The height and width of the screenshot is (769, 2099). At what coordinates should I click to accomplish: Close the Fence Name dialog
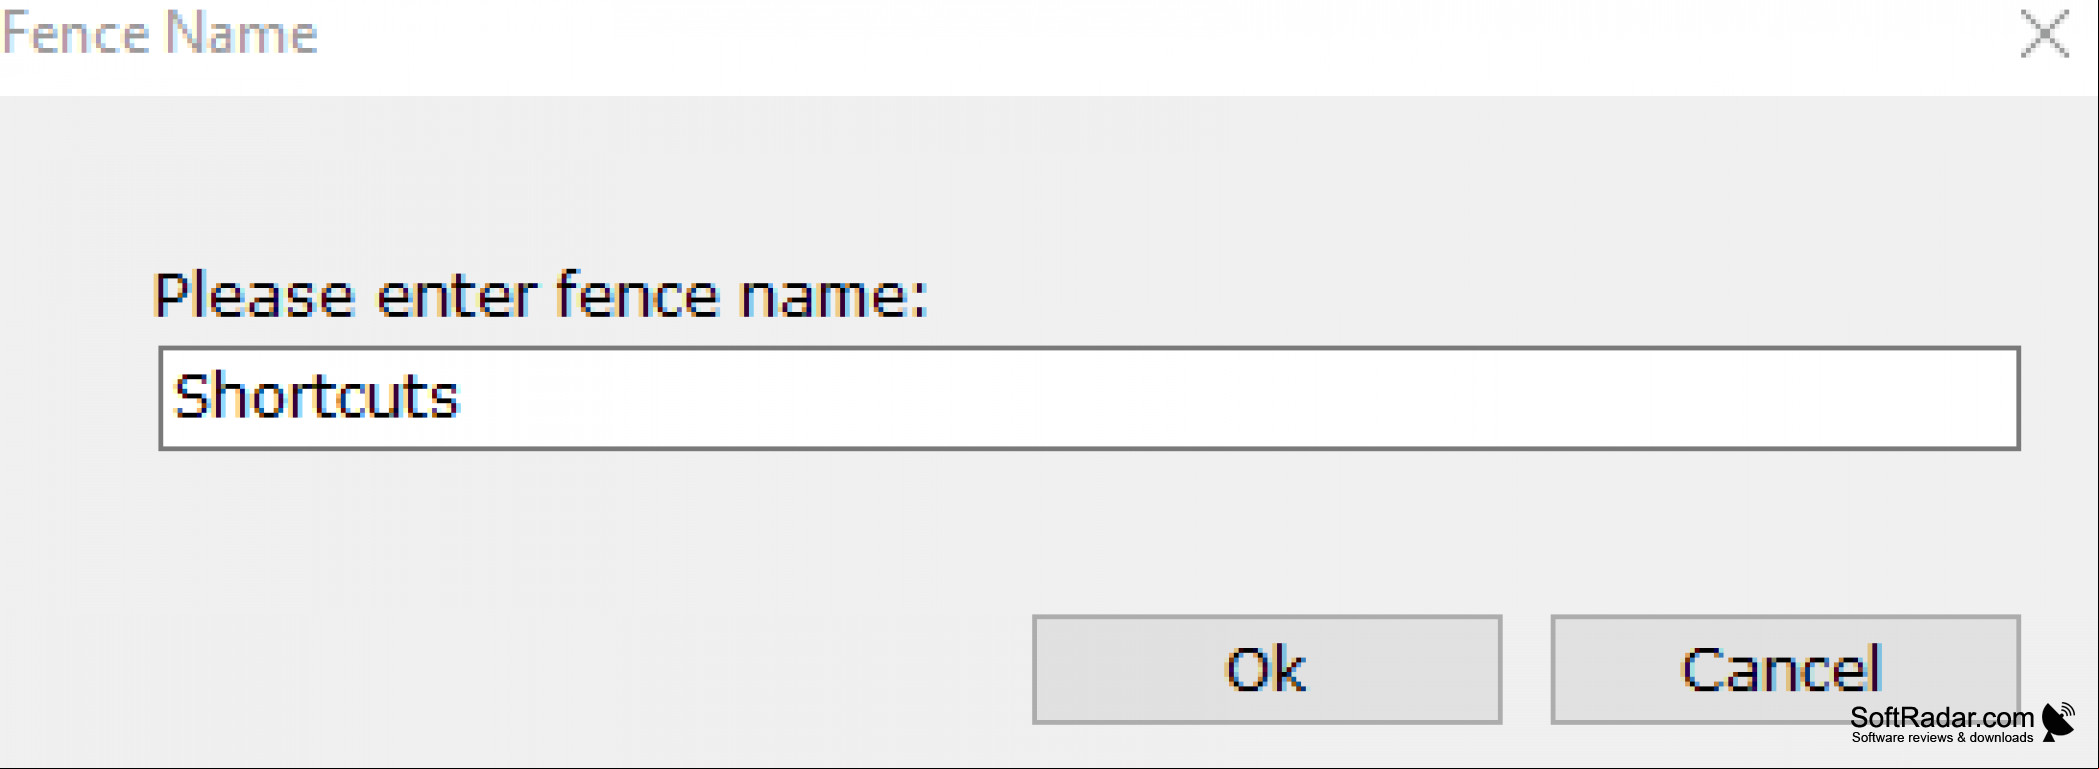pyautogui.click(x=2045, y=34)
